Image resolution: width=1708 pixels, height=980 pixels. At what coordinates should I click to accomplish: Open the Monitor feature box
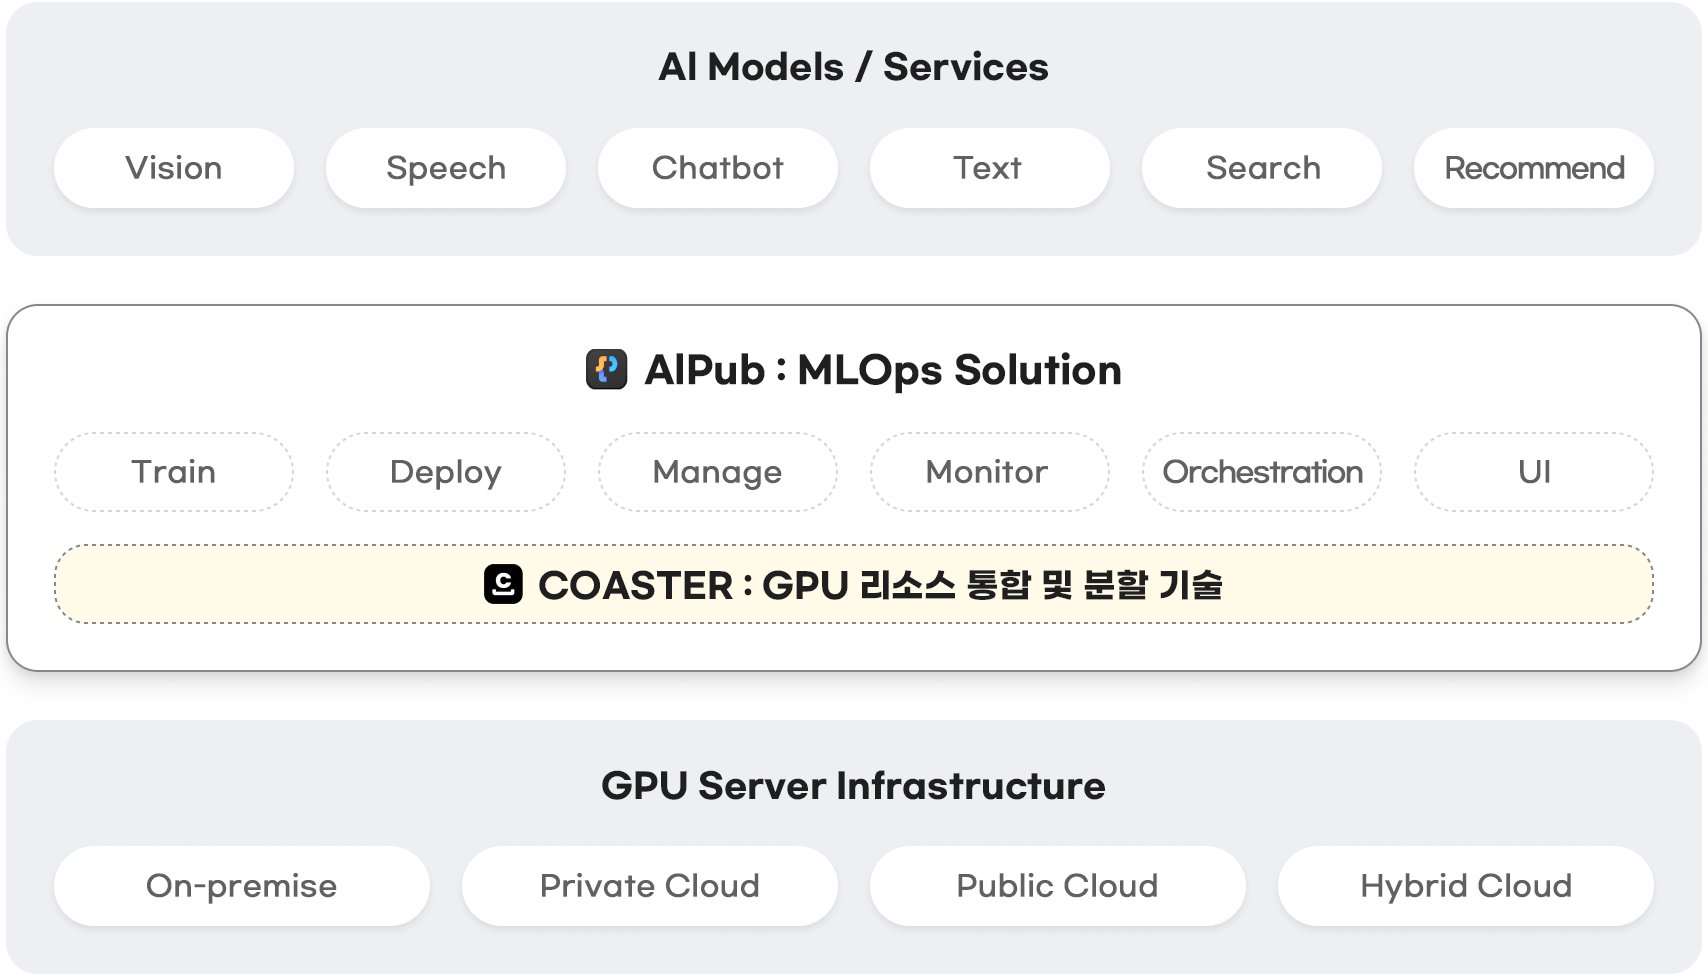pos(989,472)
